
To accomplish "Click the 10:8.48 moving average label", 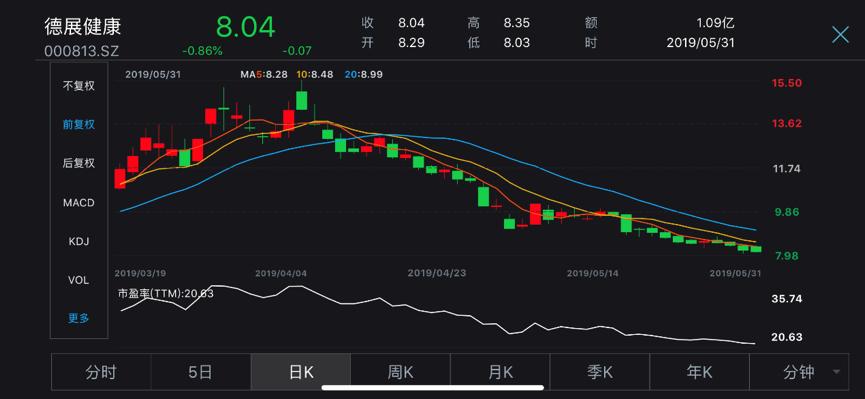I will point(315,74).
